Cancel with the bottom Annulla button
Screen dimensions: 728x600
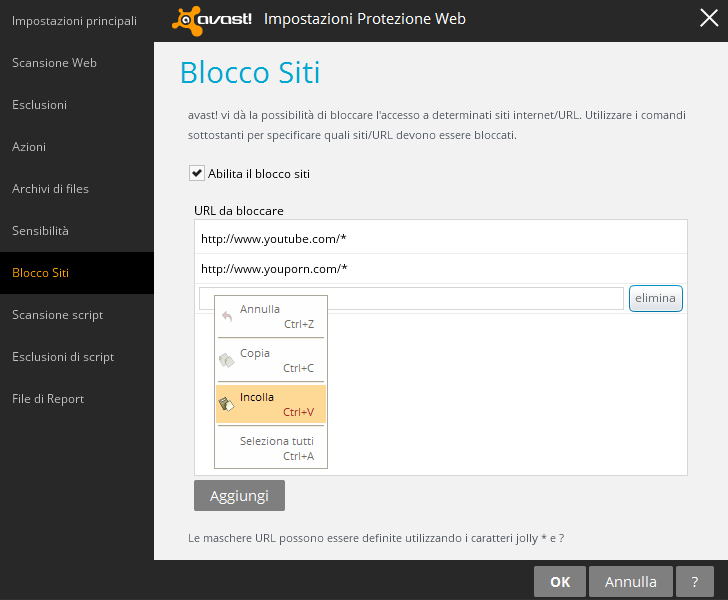click(631, 581)
